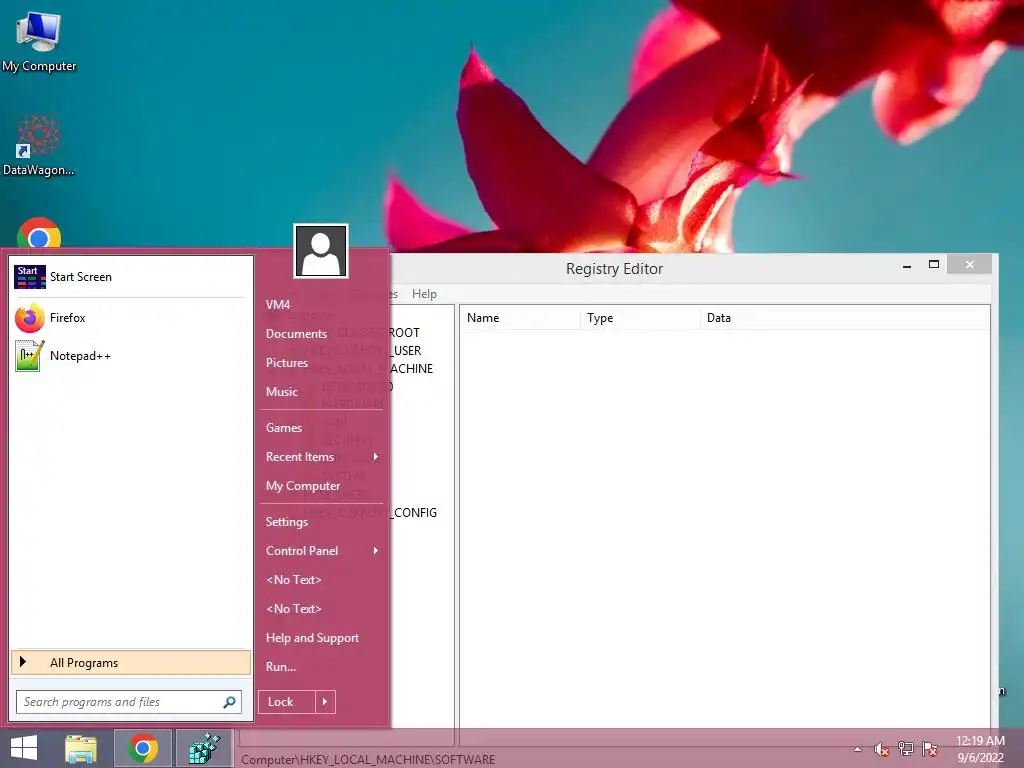
Task: Open VM4 user folder
Action: [278, 305]
